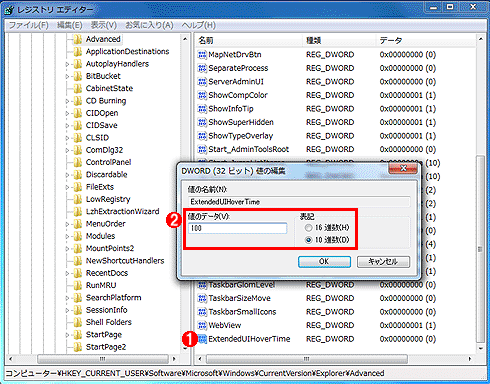
Task: Close the DWORD edit dialog
Action: [x=403, y=168]
